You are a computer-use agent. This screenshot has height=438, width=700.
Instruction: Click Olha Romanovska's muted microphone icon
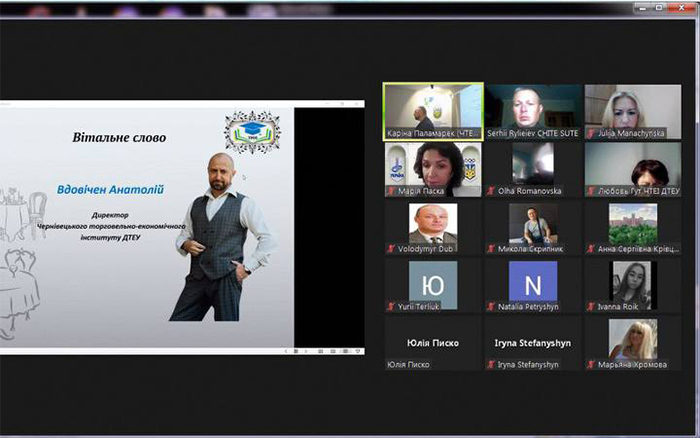pos(491,191)
